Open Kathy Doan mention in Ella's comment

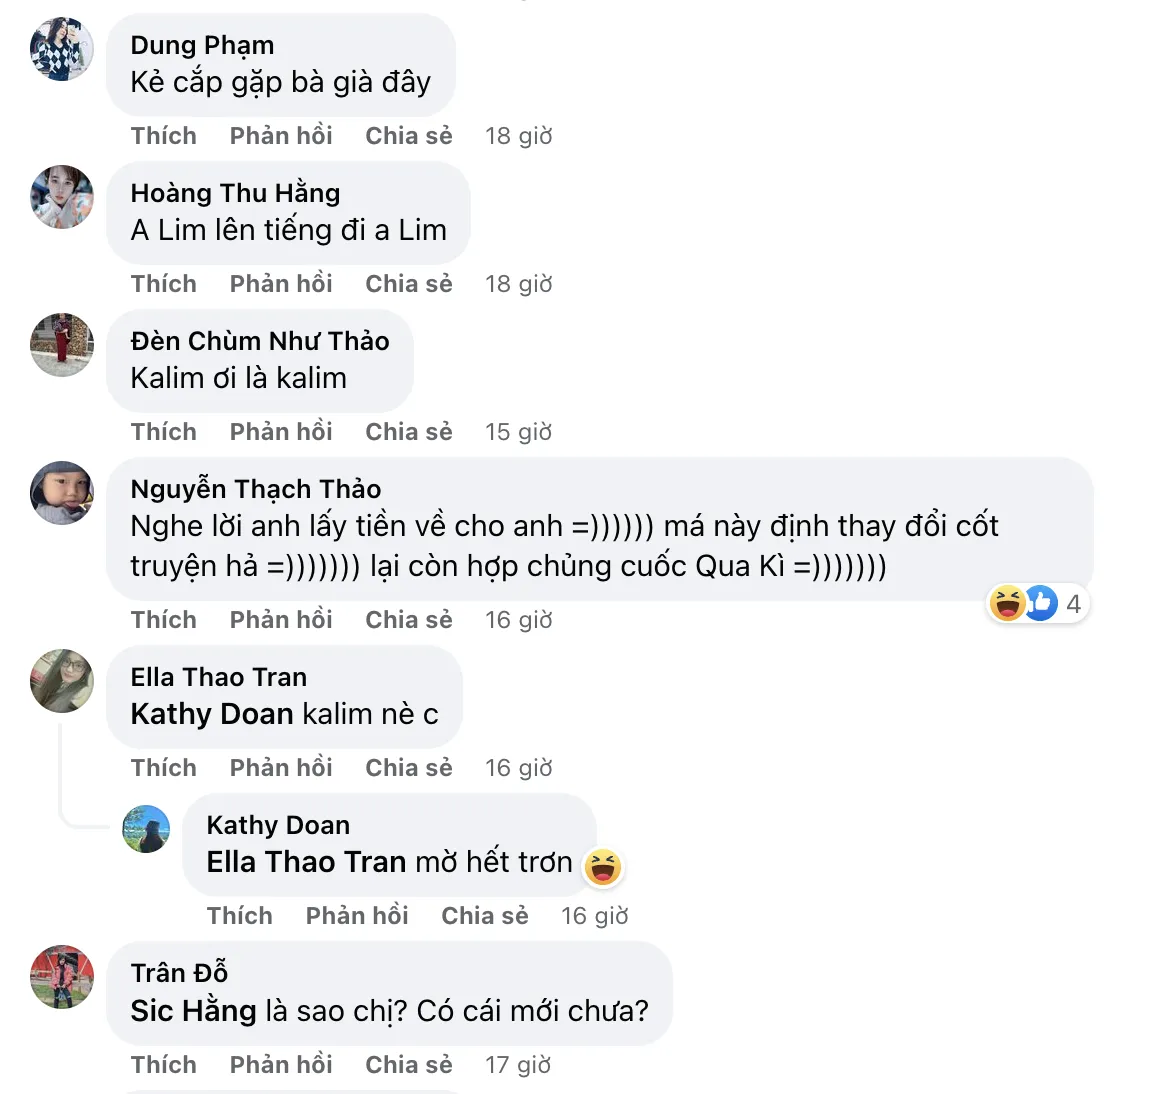[212, 714]
